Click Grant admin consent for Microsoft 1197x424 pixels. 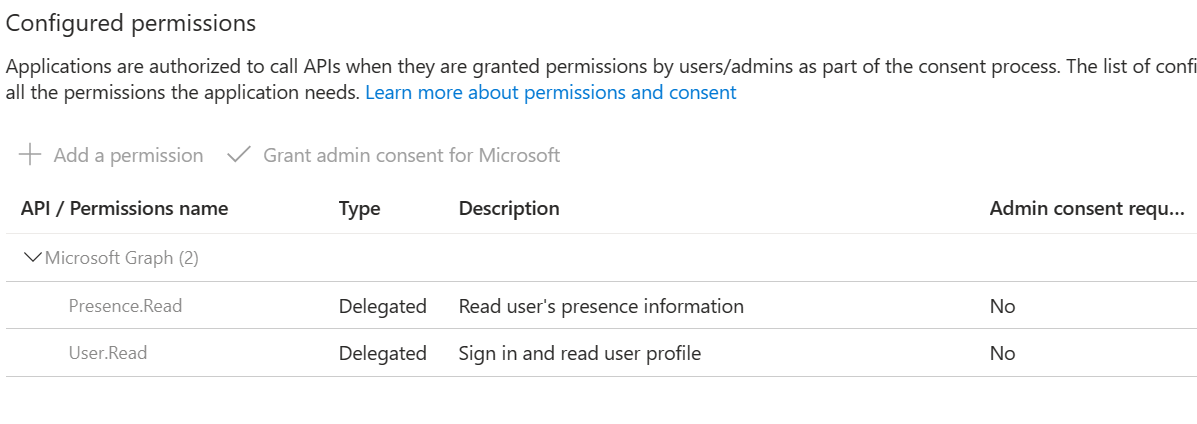(x=411, y=155)
